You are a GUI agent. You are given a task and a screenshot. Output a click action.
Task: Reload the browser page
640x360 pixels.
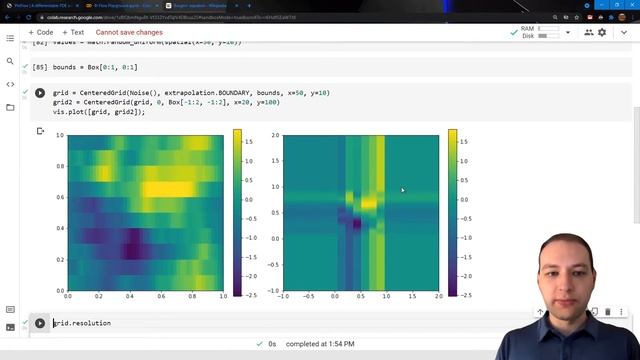pos(29,18)
